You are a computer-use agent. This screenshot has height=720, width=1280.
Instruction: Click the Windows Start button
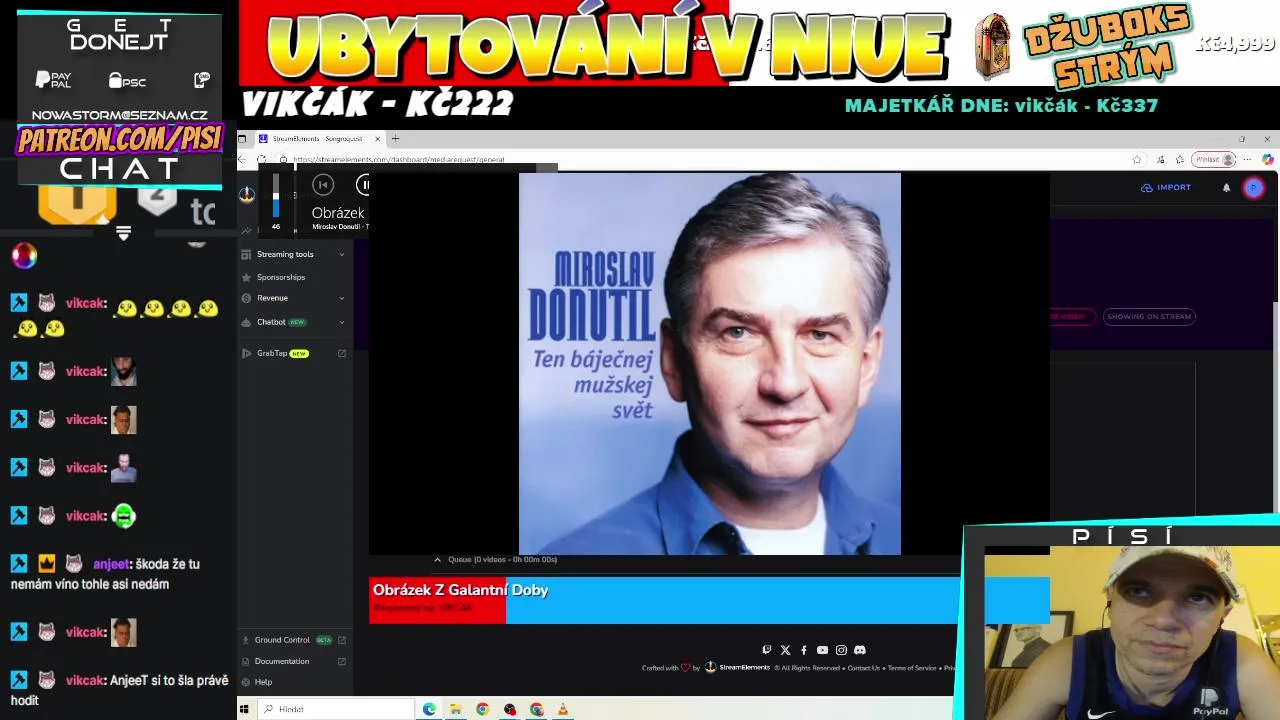tap(244, 709)
